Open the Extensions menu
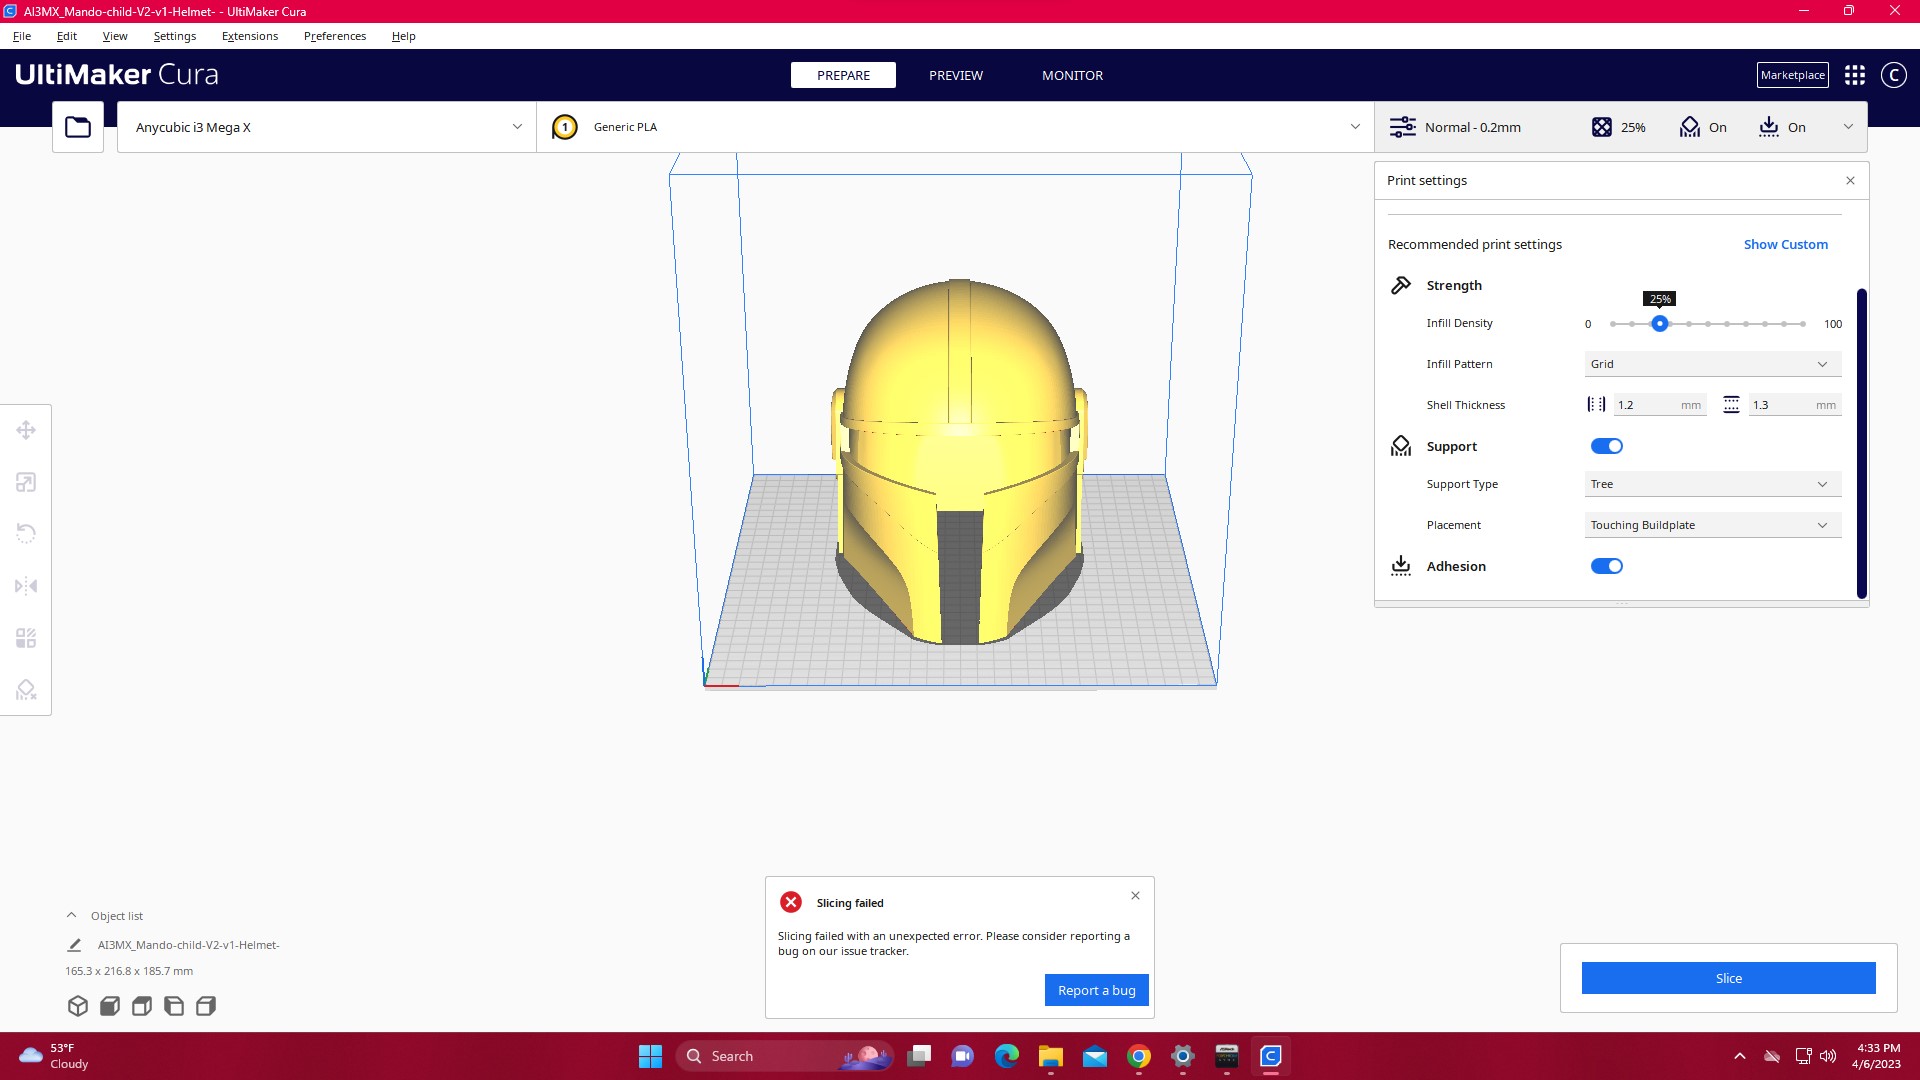 tap(249, 36)
